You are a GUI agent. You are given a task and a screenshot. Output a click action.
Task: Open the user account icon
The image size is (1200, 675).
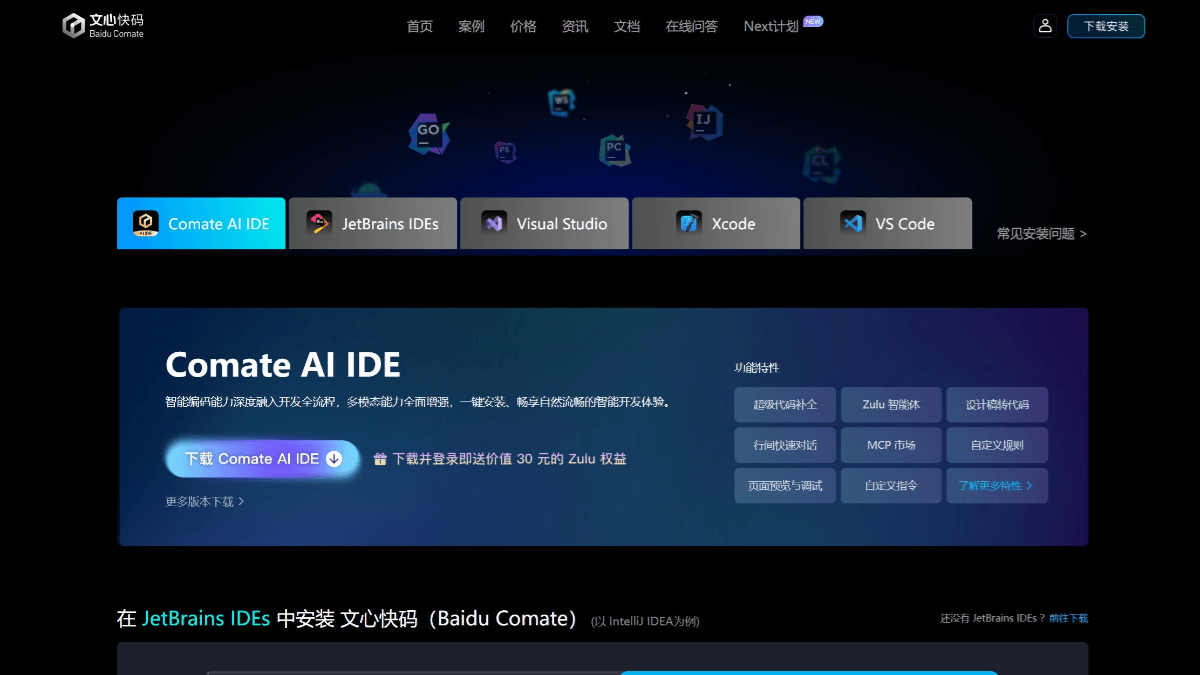click(x=1045, y=25)
